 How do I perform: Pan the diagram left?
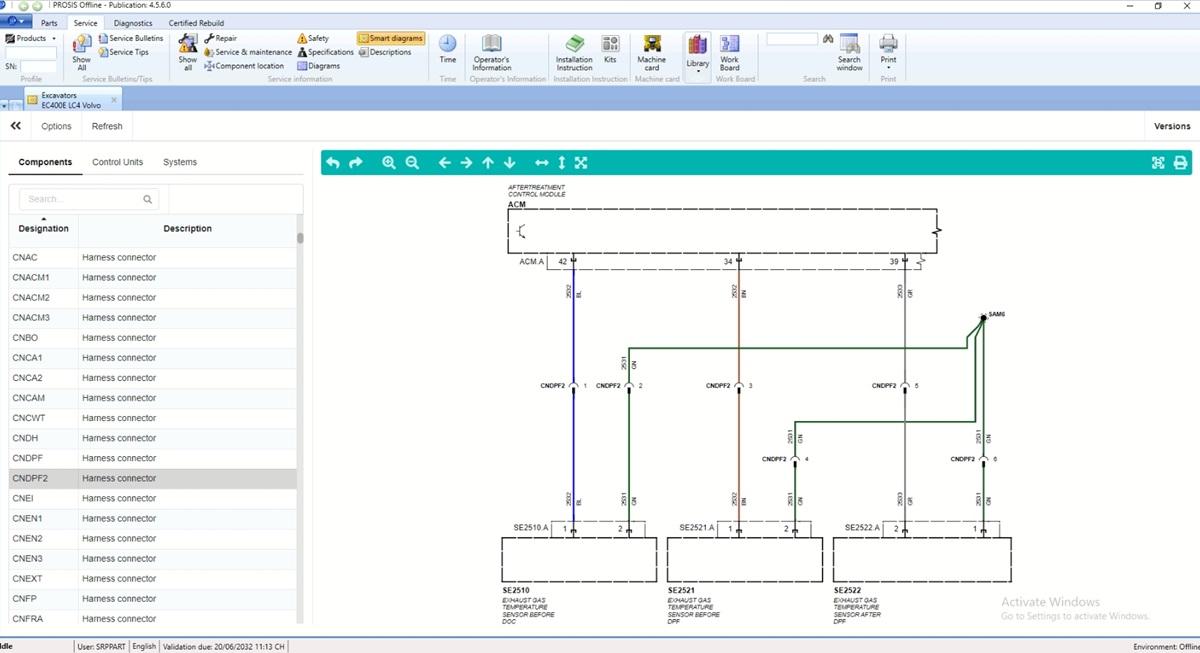pos(445,162)
